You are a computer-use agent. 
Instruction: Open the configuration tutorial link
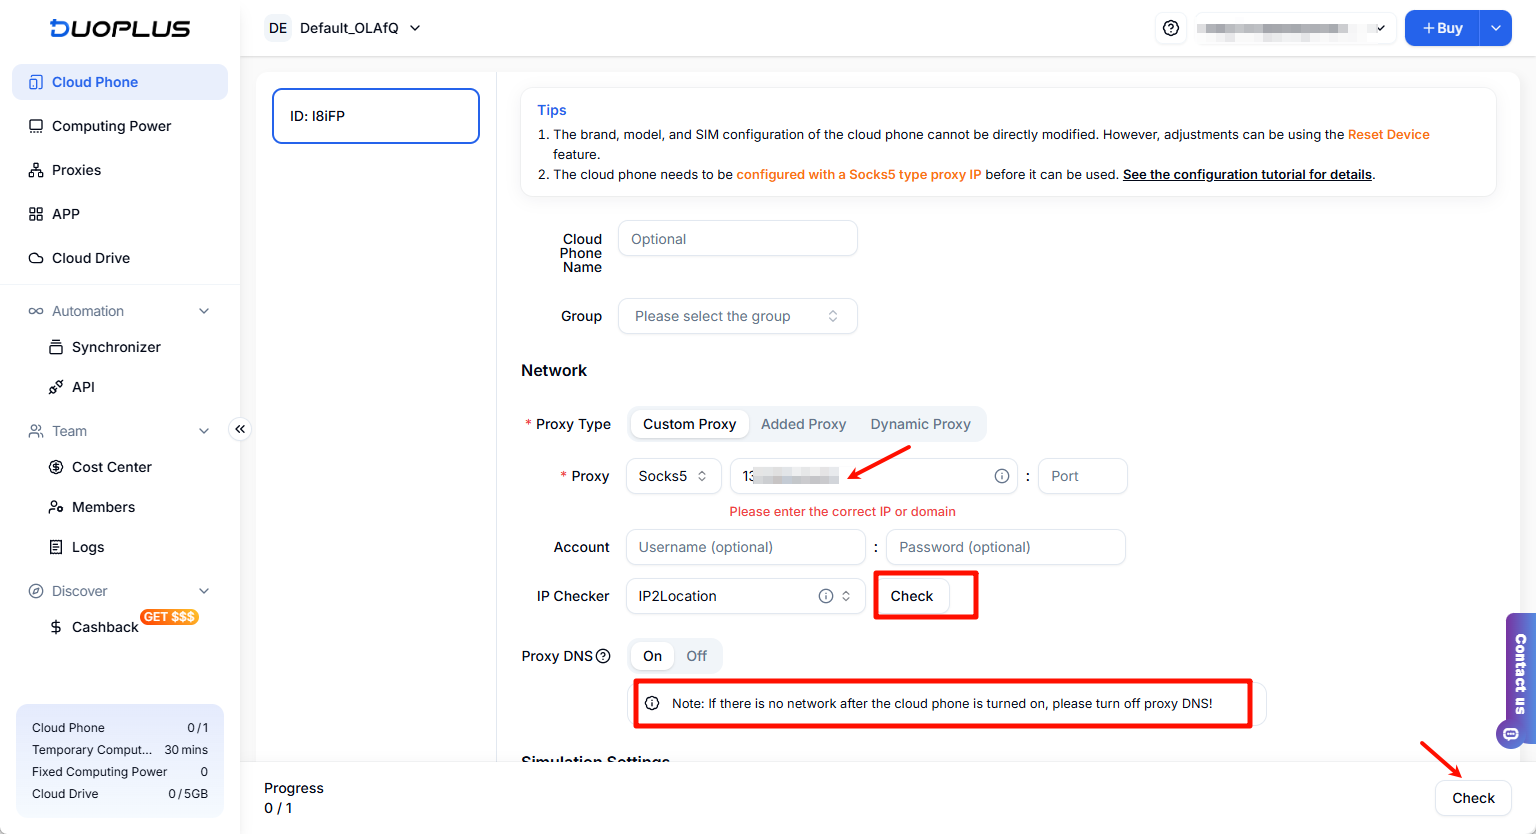(x=1247, y=174)
